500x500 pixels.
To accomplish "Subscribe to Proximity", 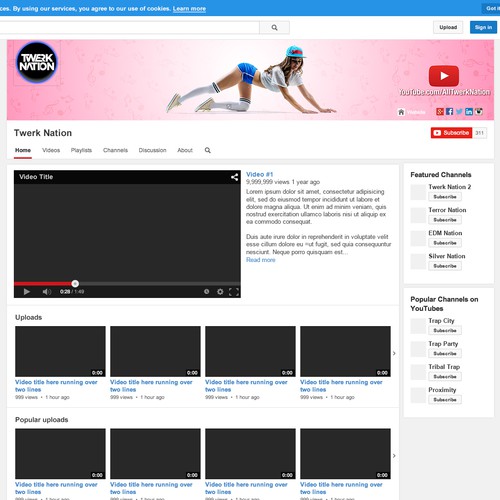I will point(445,399).
